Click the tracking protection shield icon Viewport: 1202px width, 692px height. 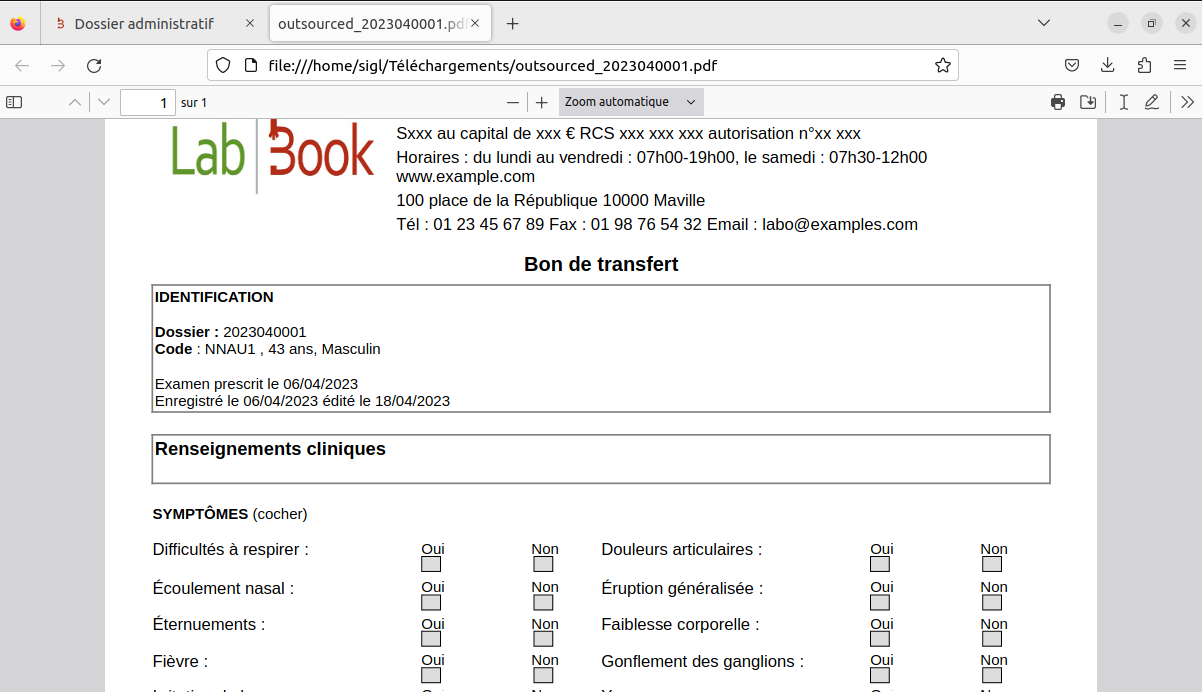click(x=221, y=64)
